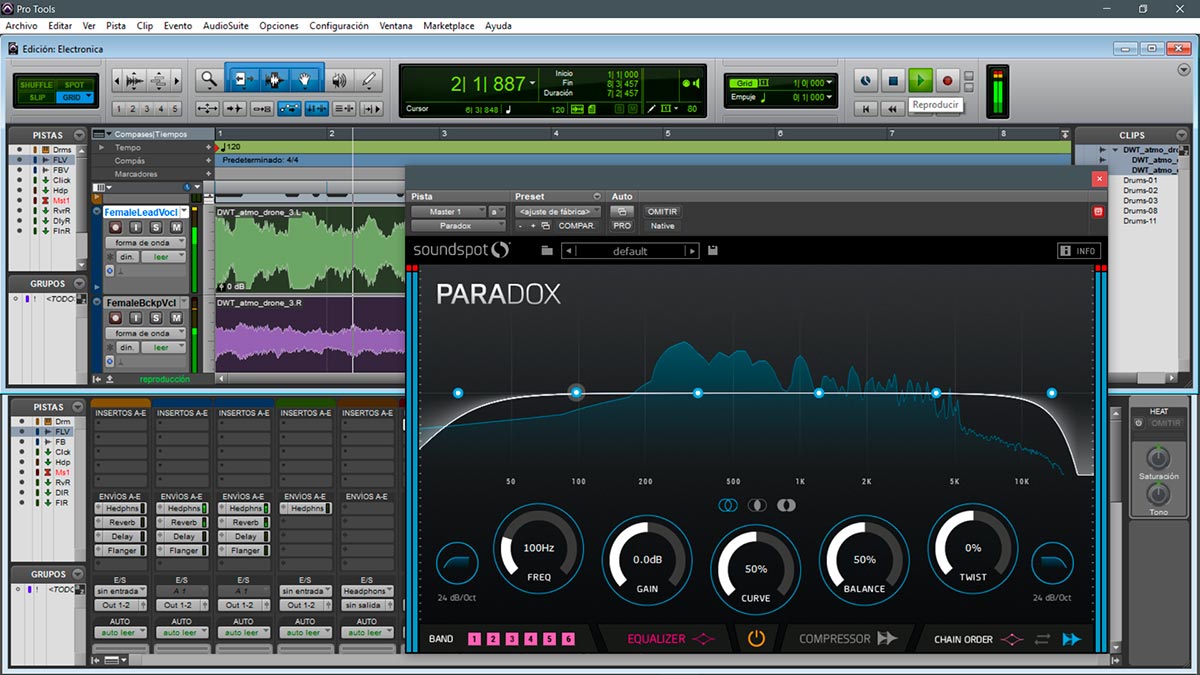Open the main counter format dropdown arrow
Image resolution: width=1200 pixels, height=675 pixels.
533,84
